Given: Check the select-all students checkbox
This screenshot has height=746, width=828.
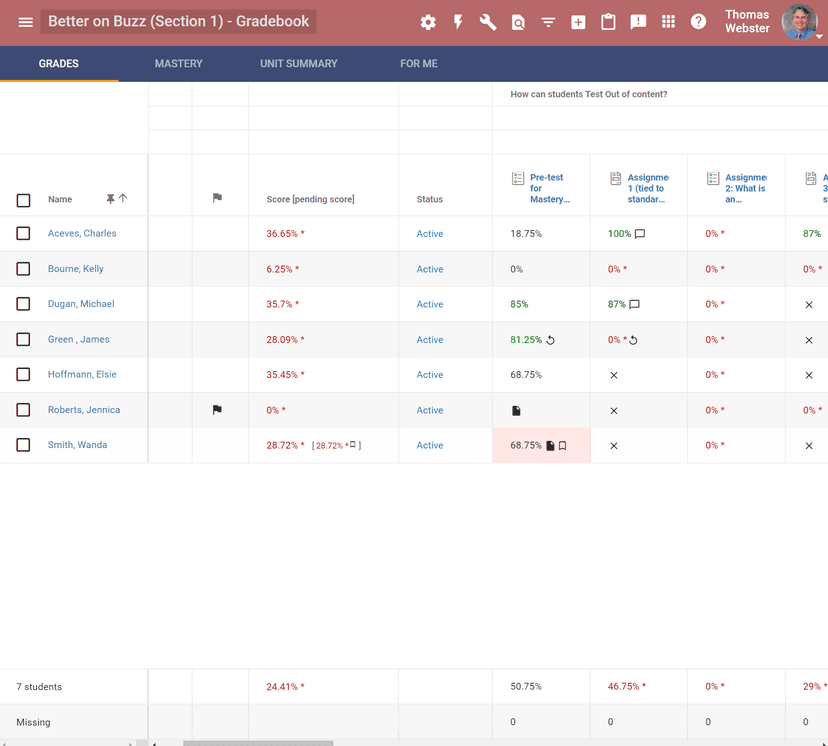Looking at the screenshot, I should [x=23, y=199].
